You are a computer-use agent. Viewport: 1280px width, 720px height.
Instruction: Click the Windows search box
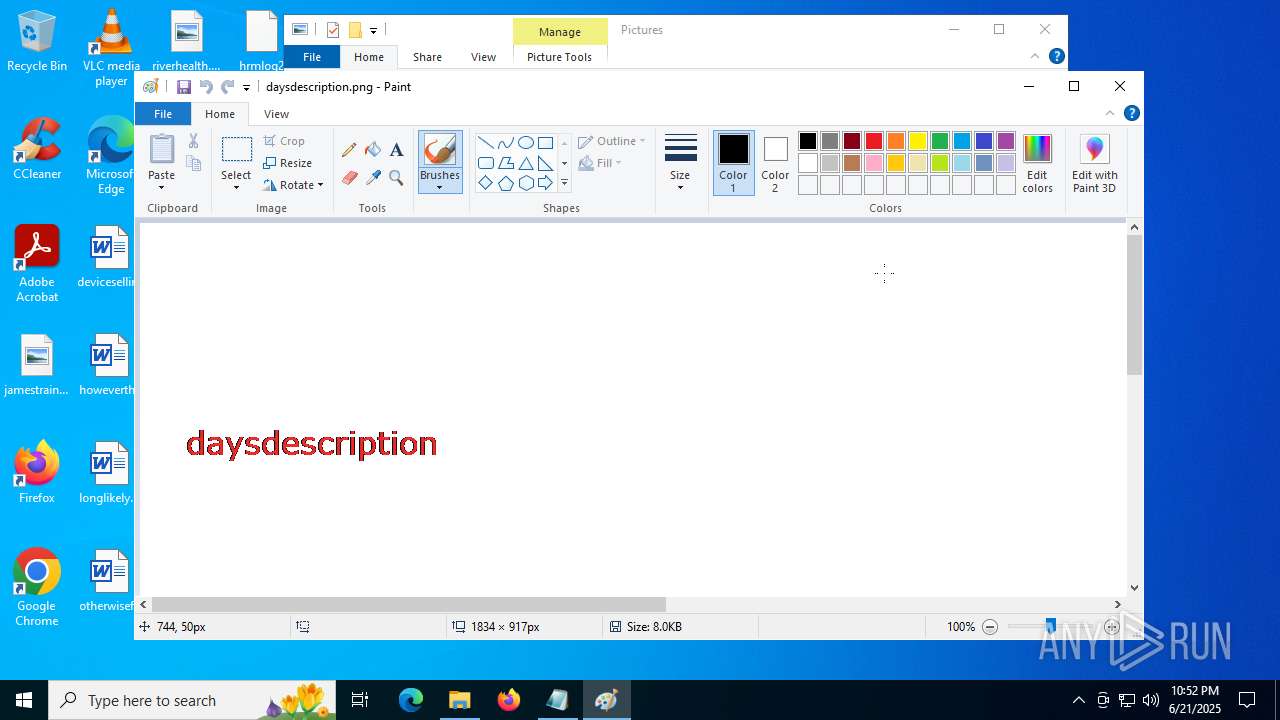tap(193, 700)
